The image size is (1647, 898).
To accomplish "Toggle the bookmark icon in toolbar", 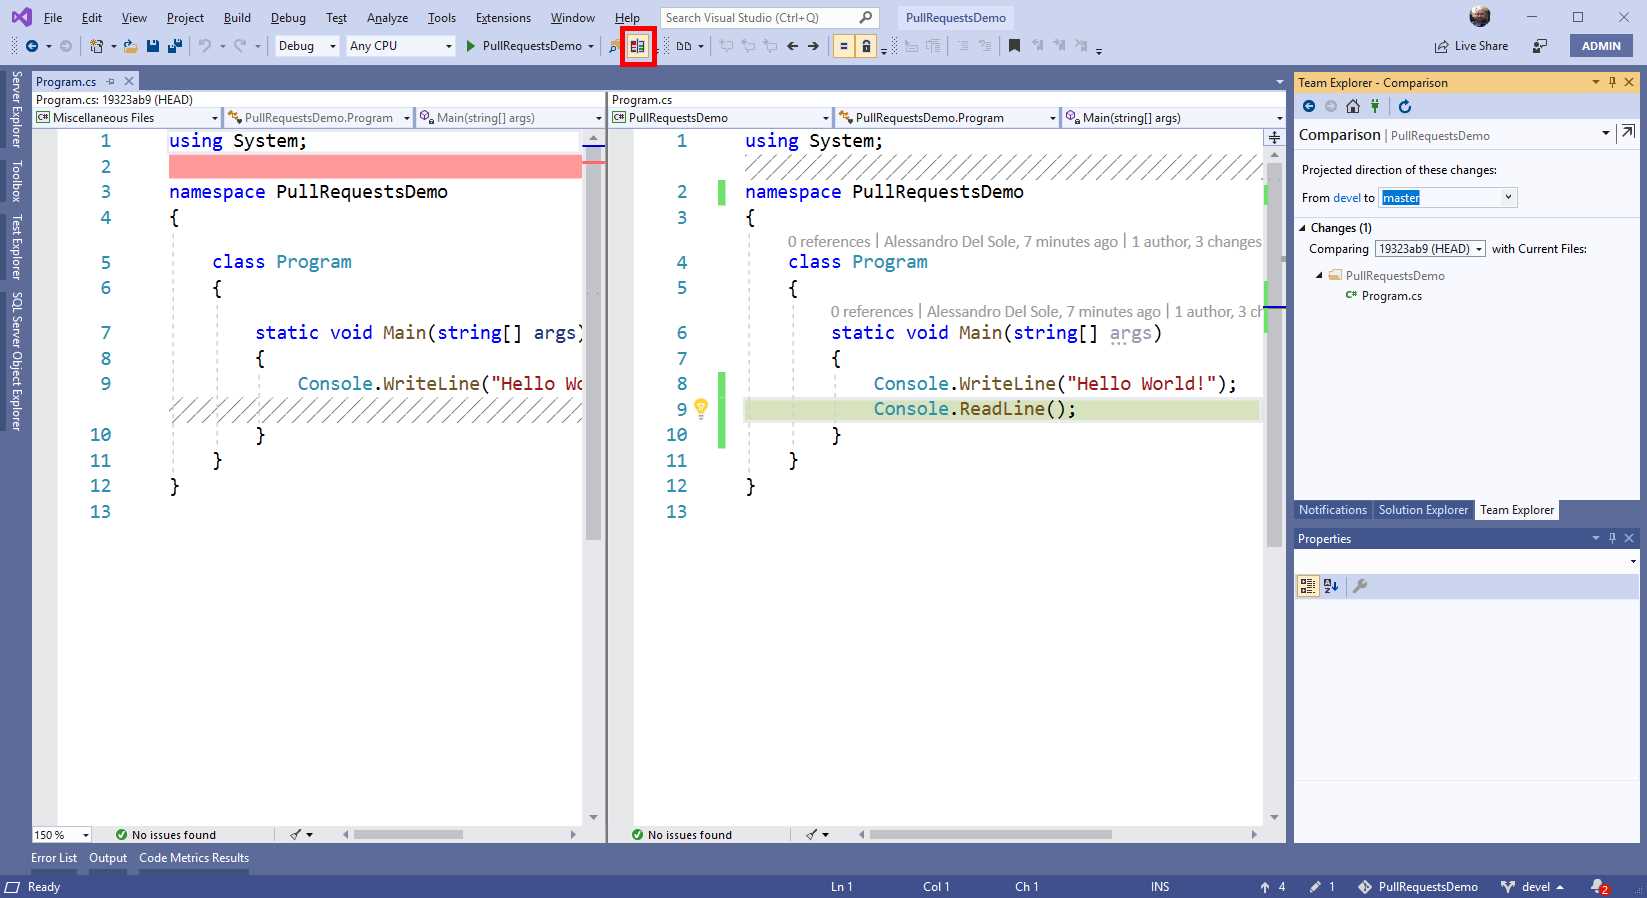I will point(1014,46).
